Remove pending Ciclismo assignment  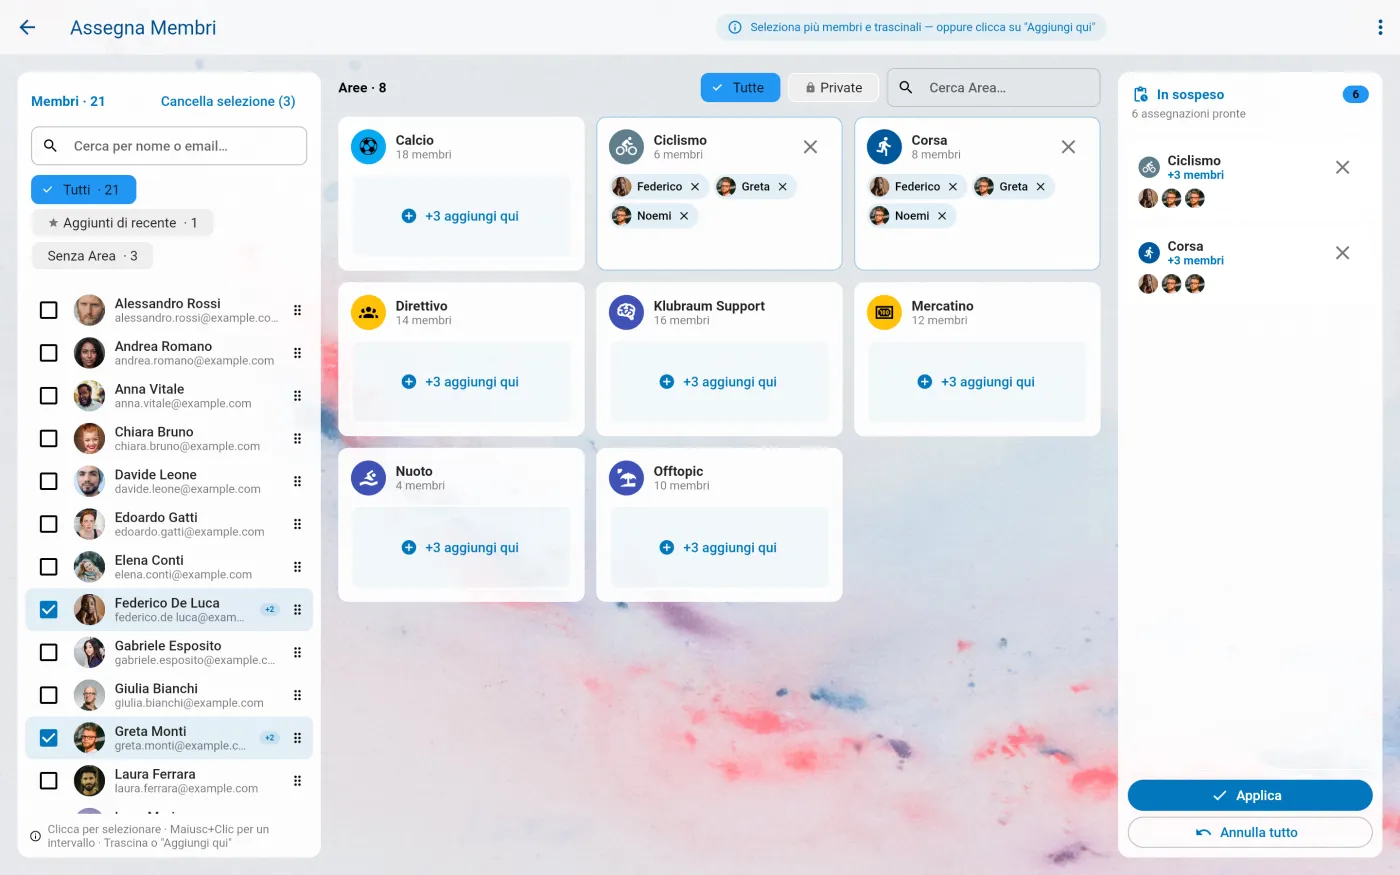coord(1342,168)
